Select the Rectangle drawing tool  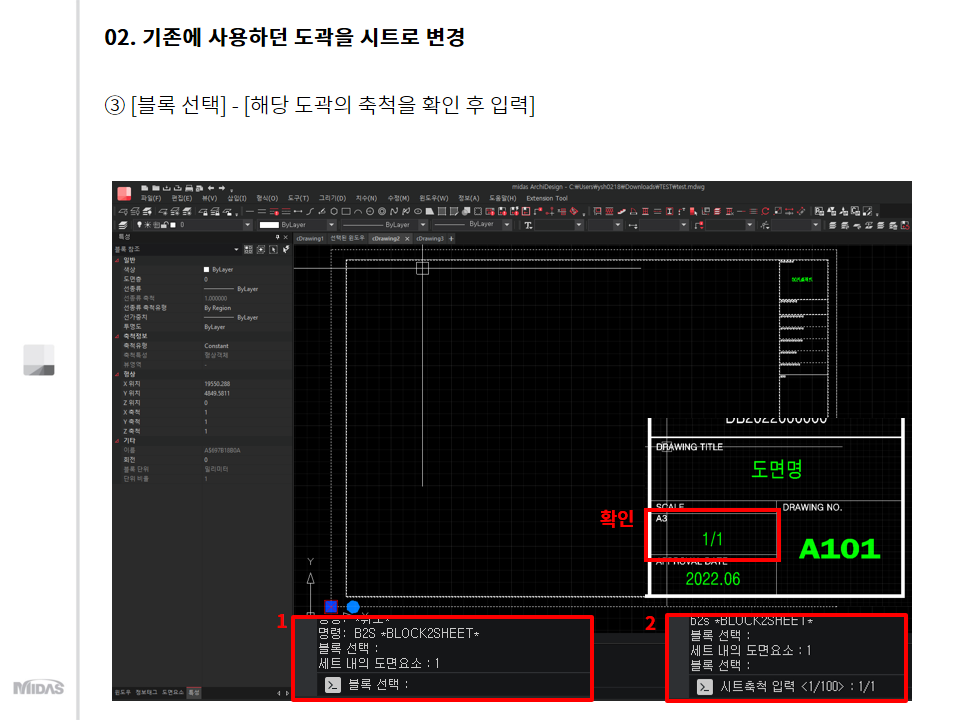pos(346,212)
